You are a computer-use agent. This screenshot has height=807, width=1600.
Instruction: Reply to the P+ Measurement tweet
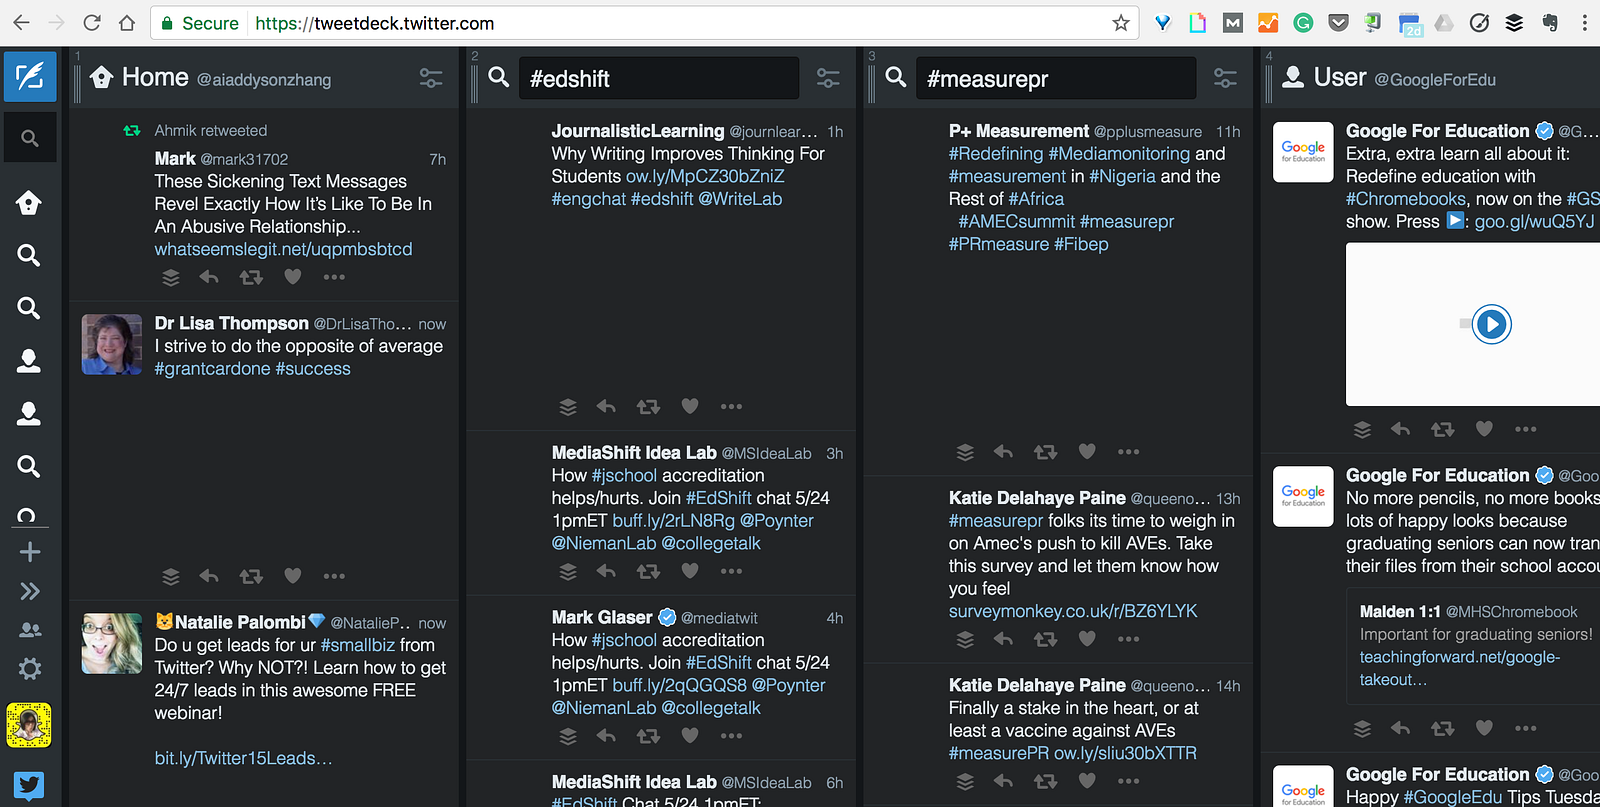click(x=1003, y=452)
